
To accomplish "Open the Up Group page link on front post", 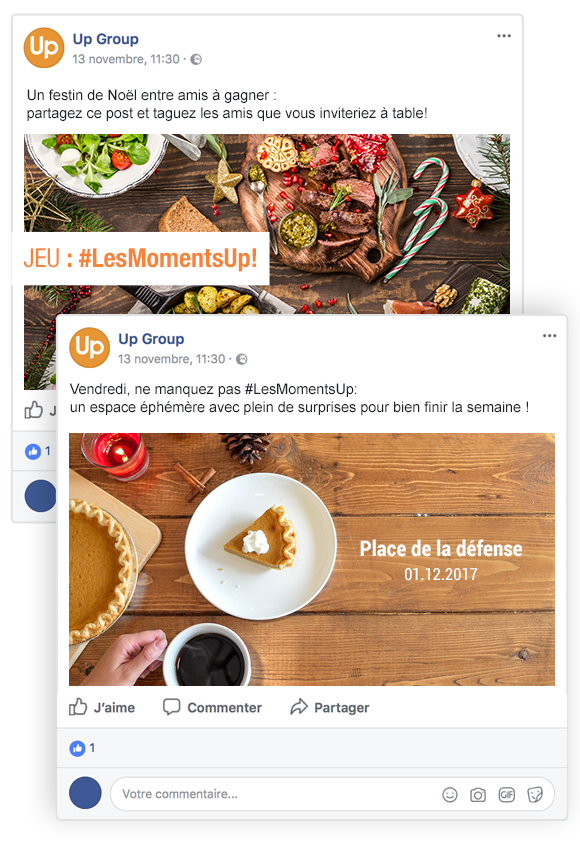I will [x=151, y=339].
